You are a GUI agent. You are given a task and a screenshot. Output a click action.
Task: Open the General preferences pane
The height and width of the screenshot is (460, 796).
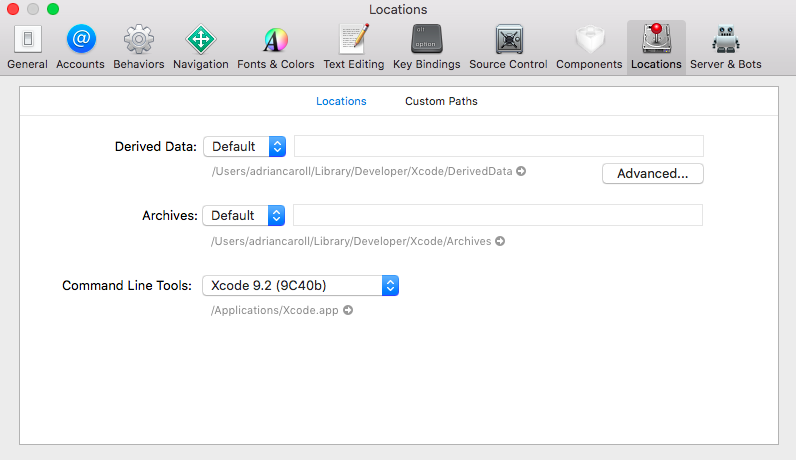click(x=27, y=47)
